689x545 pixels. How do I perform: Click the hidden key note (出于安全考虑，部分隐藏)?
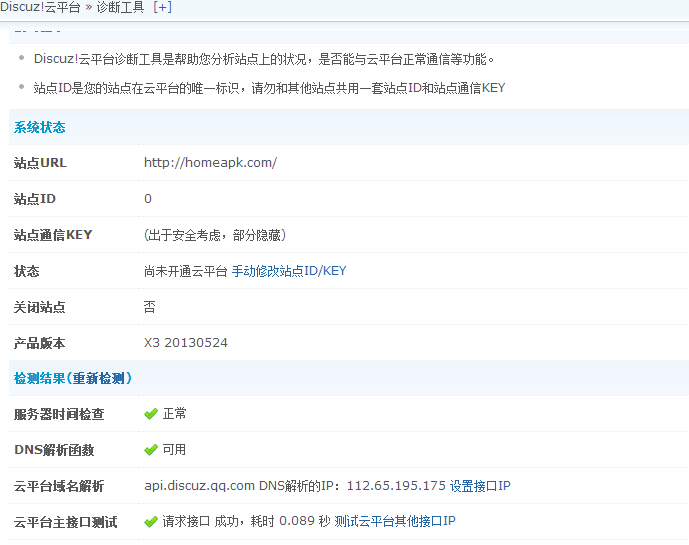[x=215, y=235]
